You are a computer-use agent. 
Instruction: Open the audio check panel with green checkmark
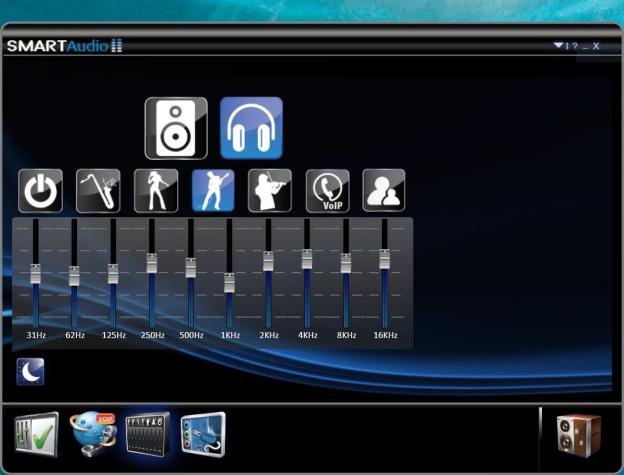(x=36, y=435)
